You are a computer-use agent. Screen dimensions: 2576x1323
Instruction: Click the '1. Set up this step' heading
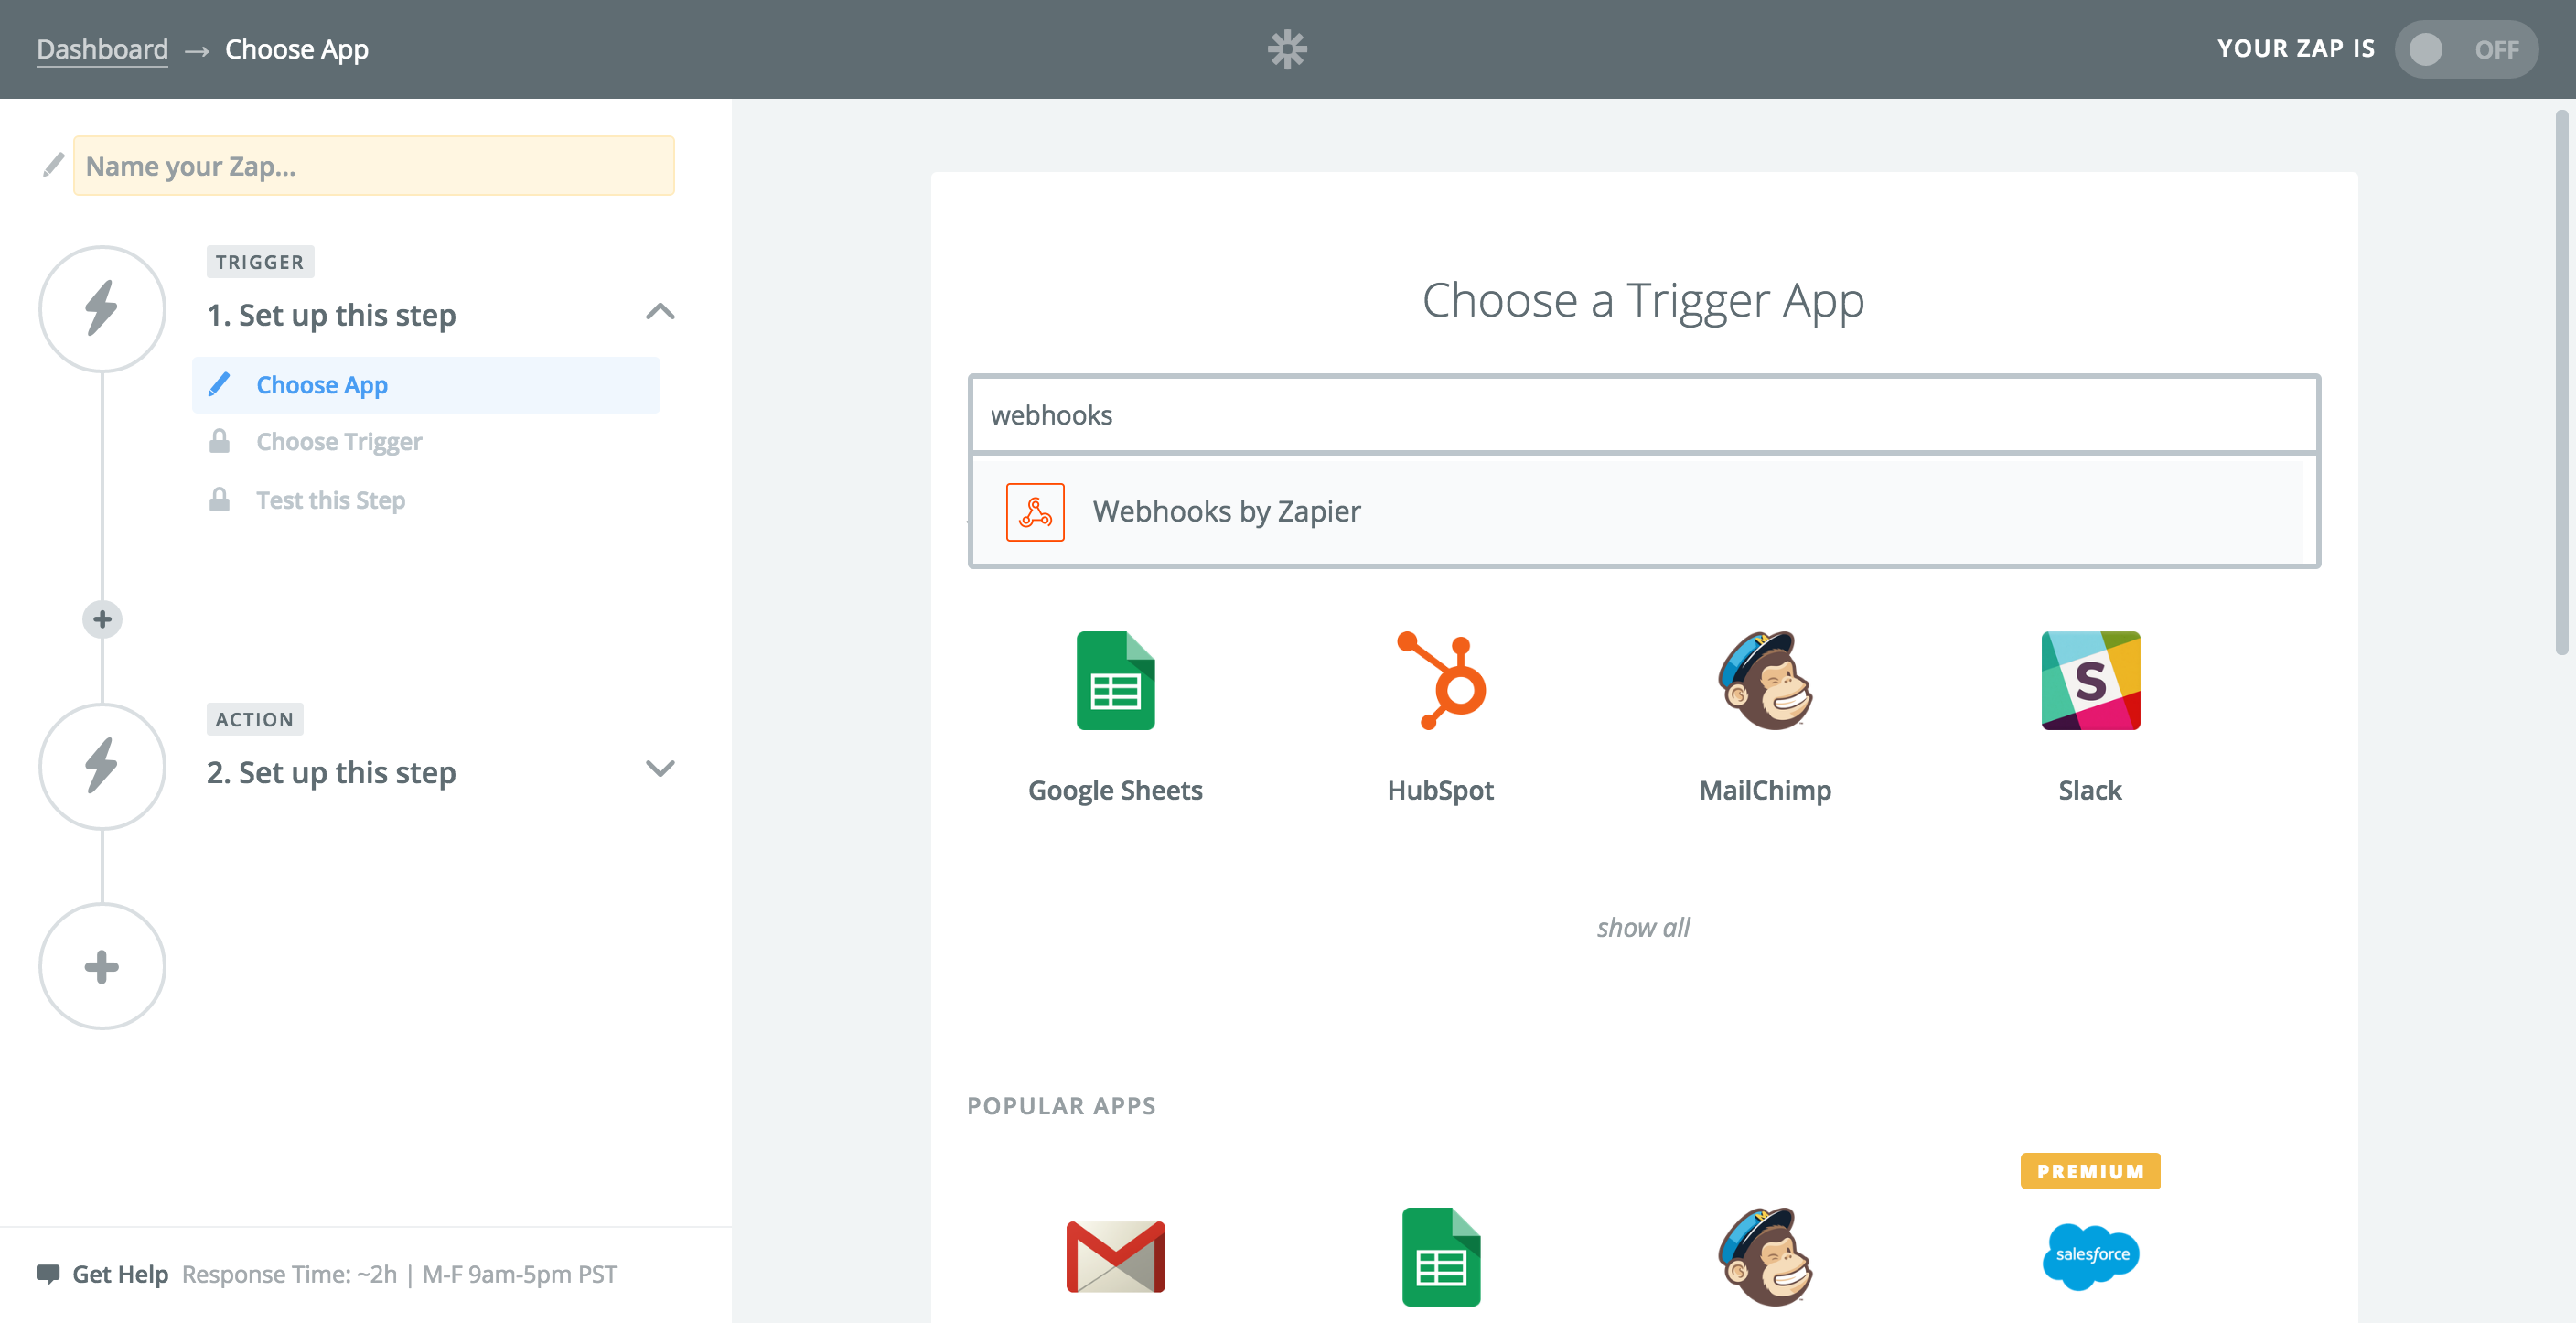pos(331,315)
